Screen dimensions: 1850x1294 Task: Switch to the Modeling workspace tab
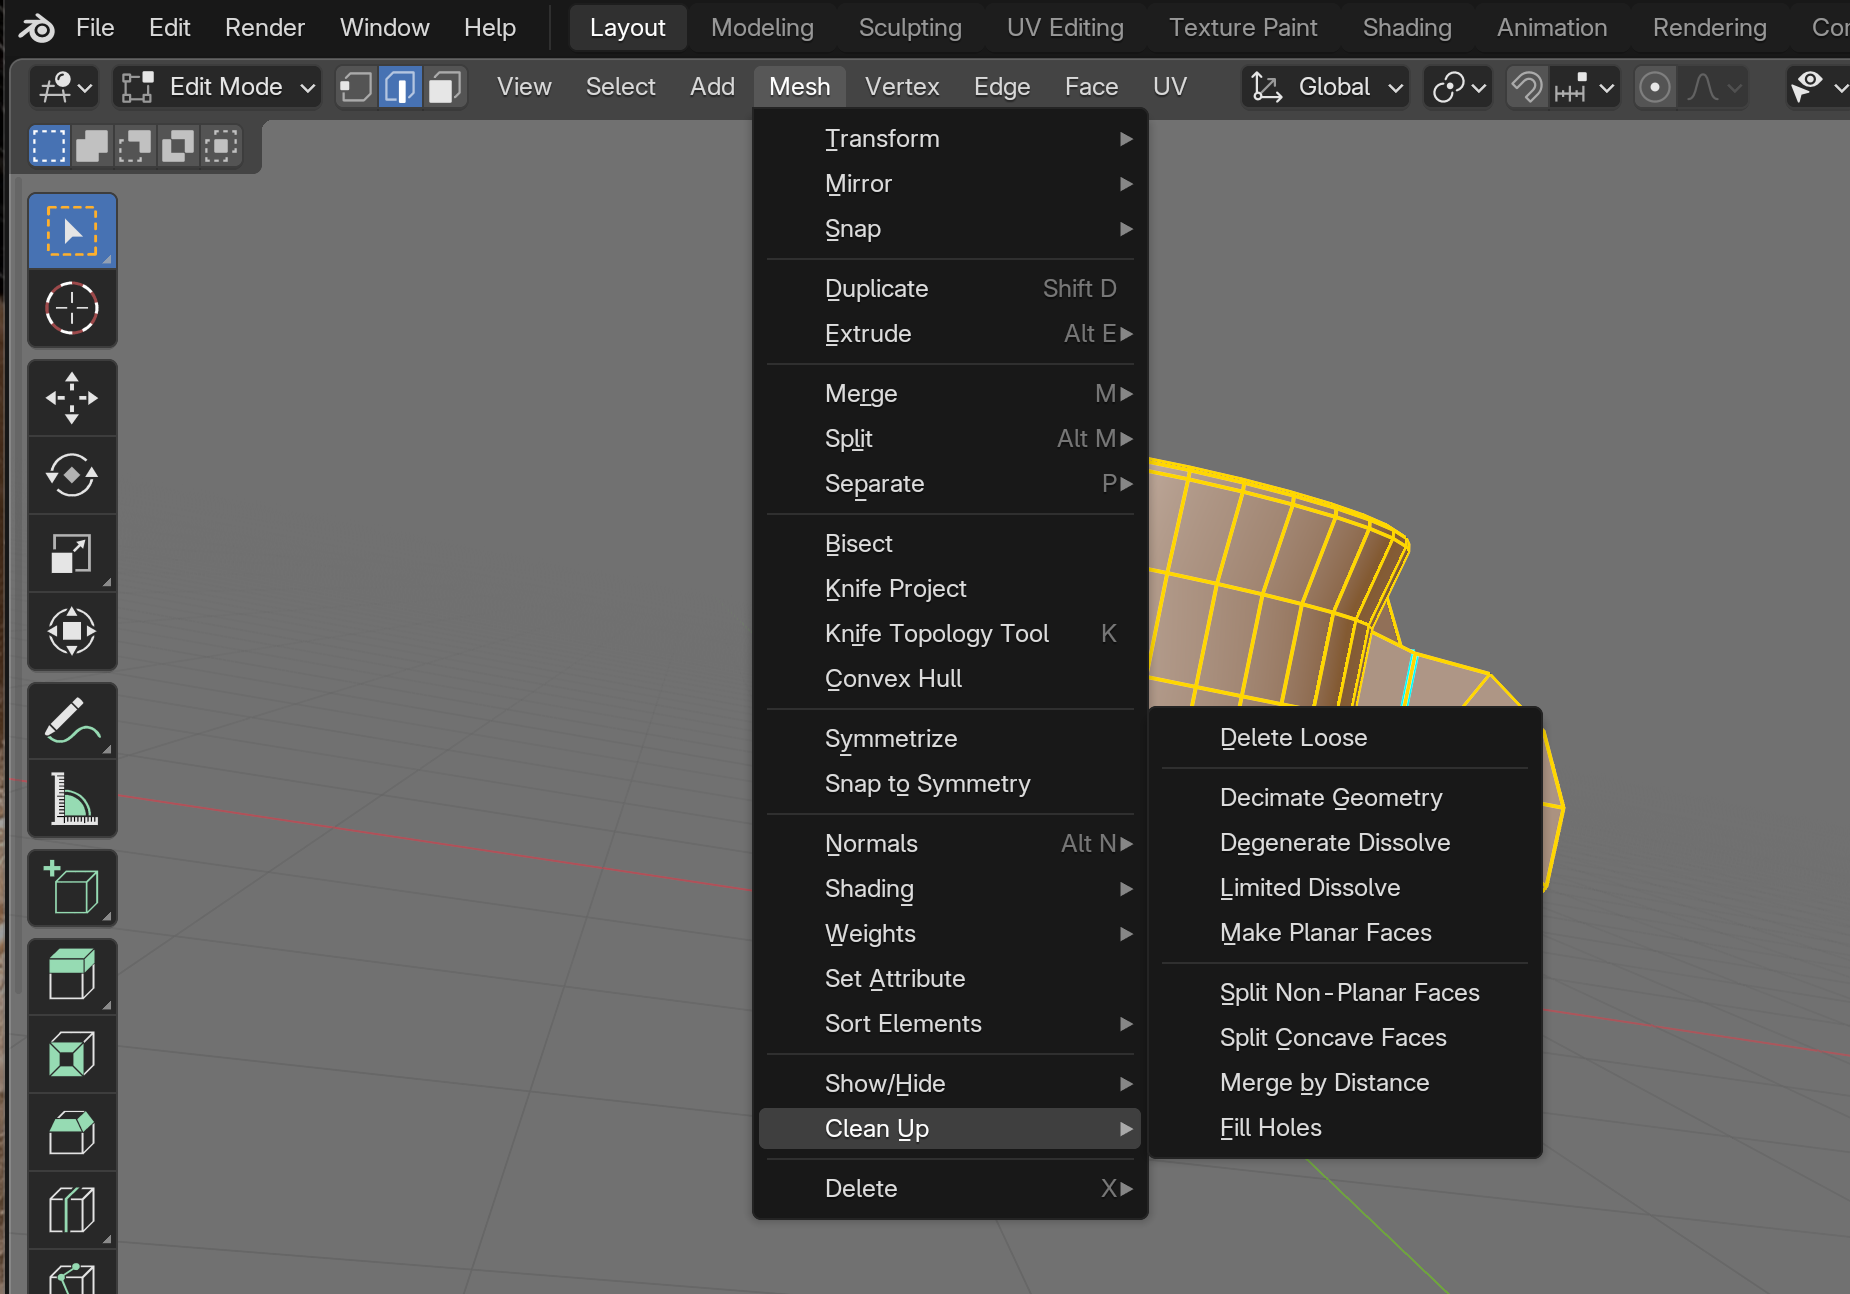(762, 28)
